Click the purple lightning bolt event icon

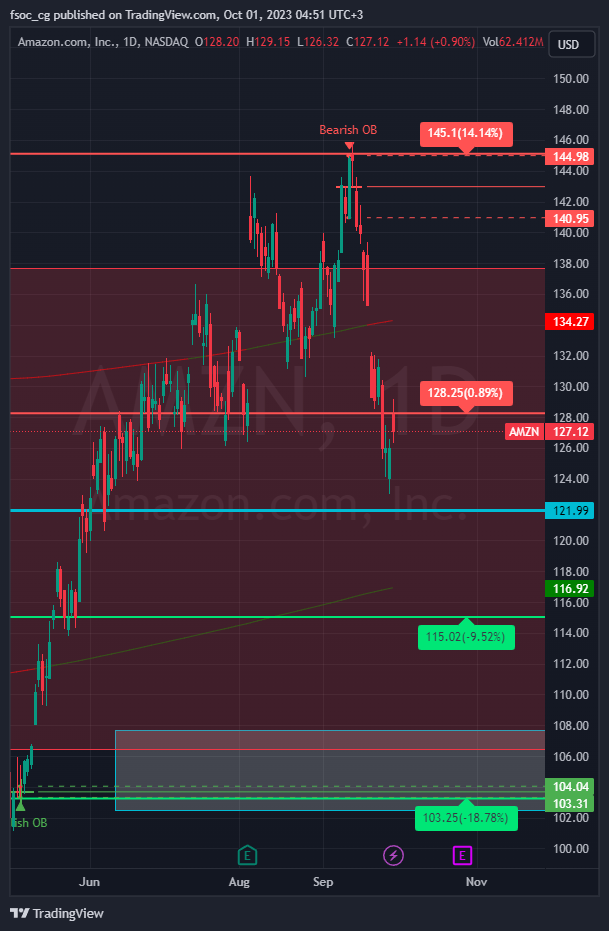393,856
